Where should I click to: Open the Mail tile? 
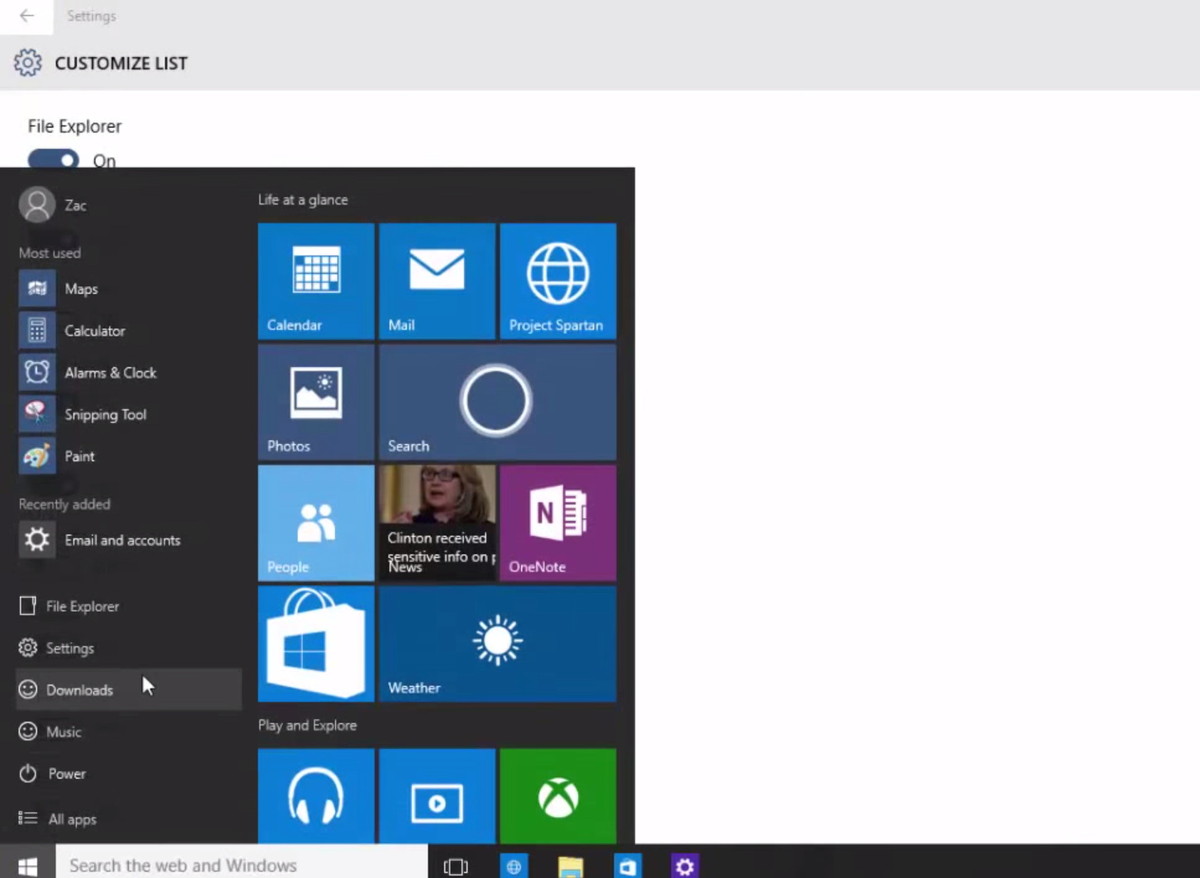coord(437,281)
